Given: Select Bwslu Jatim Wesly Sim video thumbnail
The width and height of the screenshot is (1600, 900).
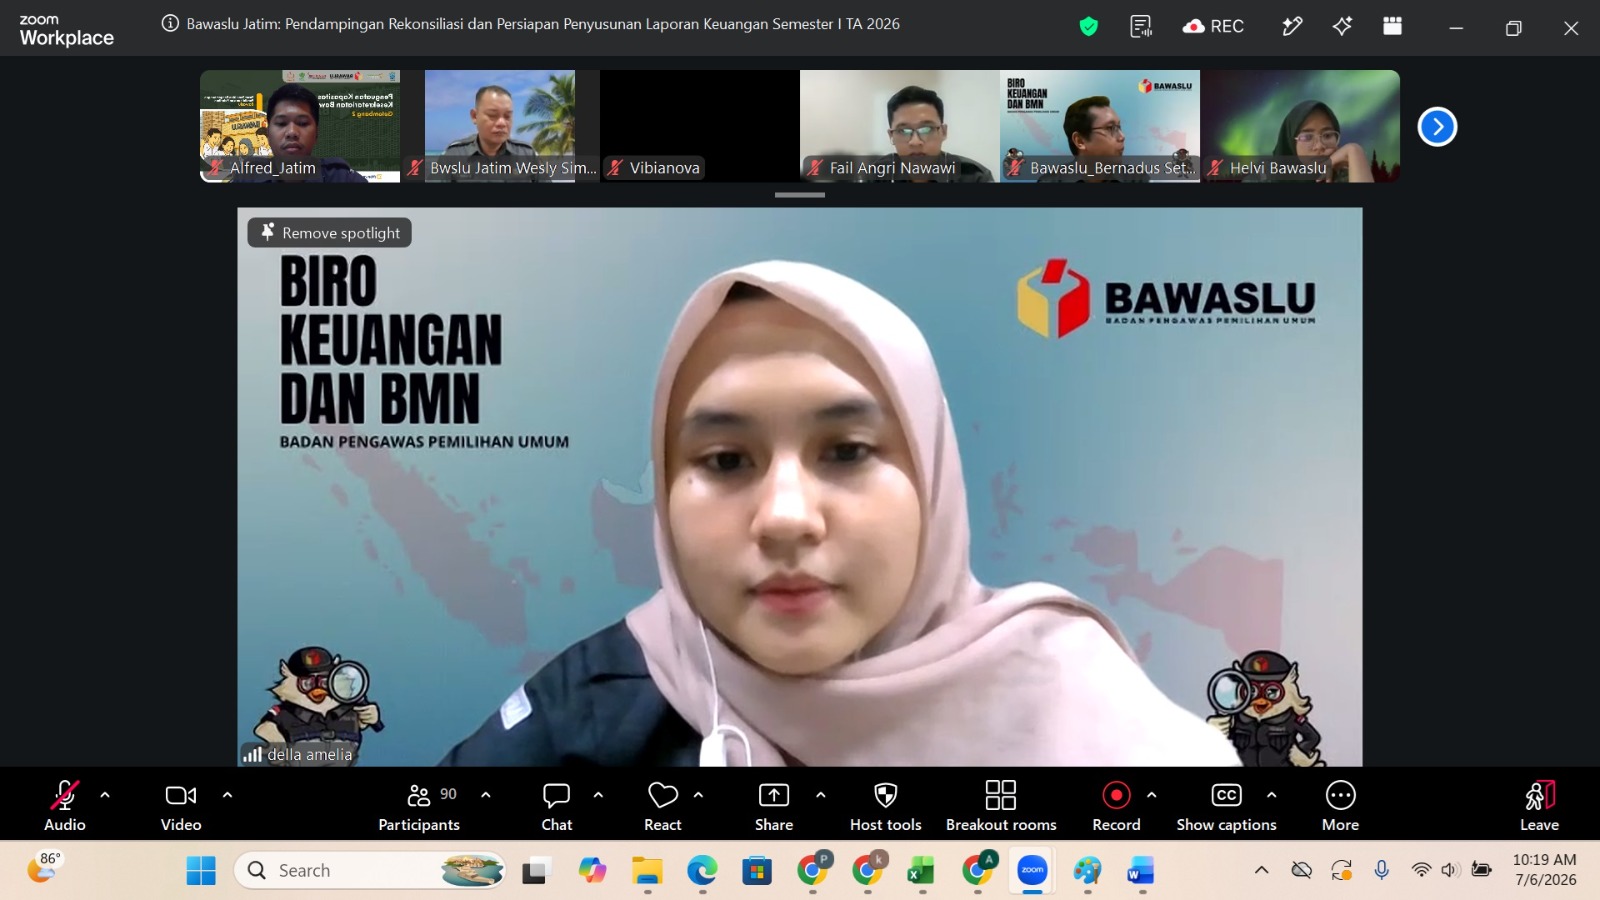Looking at the screenshot, I should (500, 126).
